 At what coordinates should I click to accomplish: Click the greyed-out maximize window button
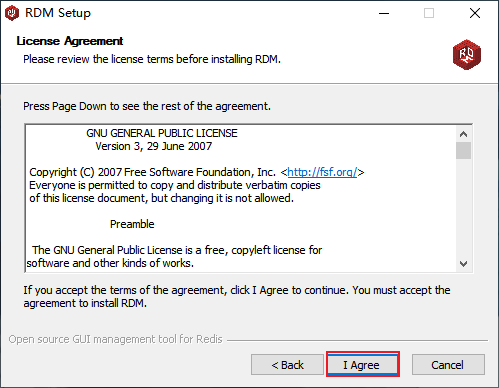[429, 13]
